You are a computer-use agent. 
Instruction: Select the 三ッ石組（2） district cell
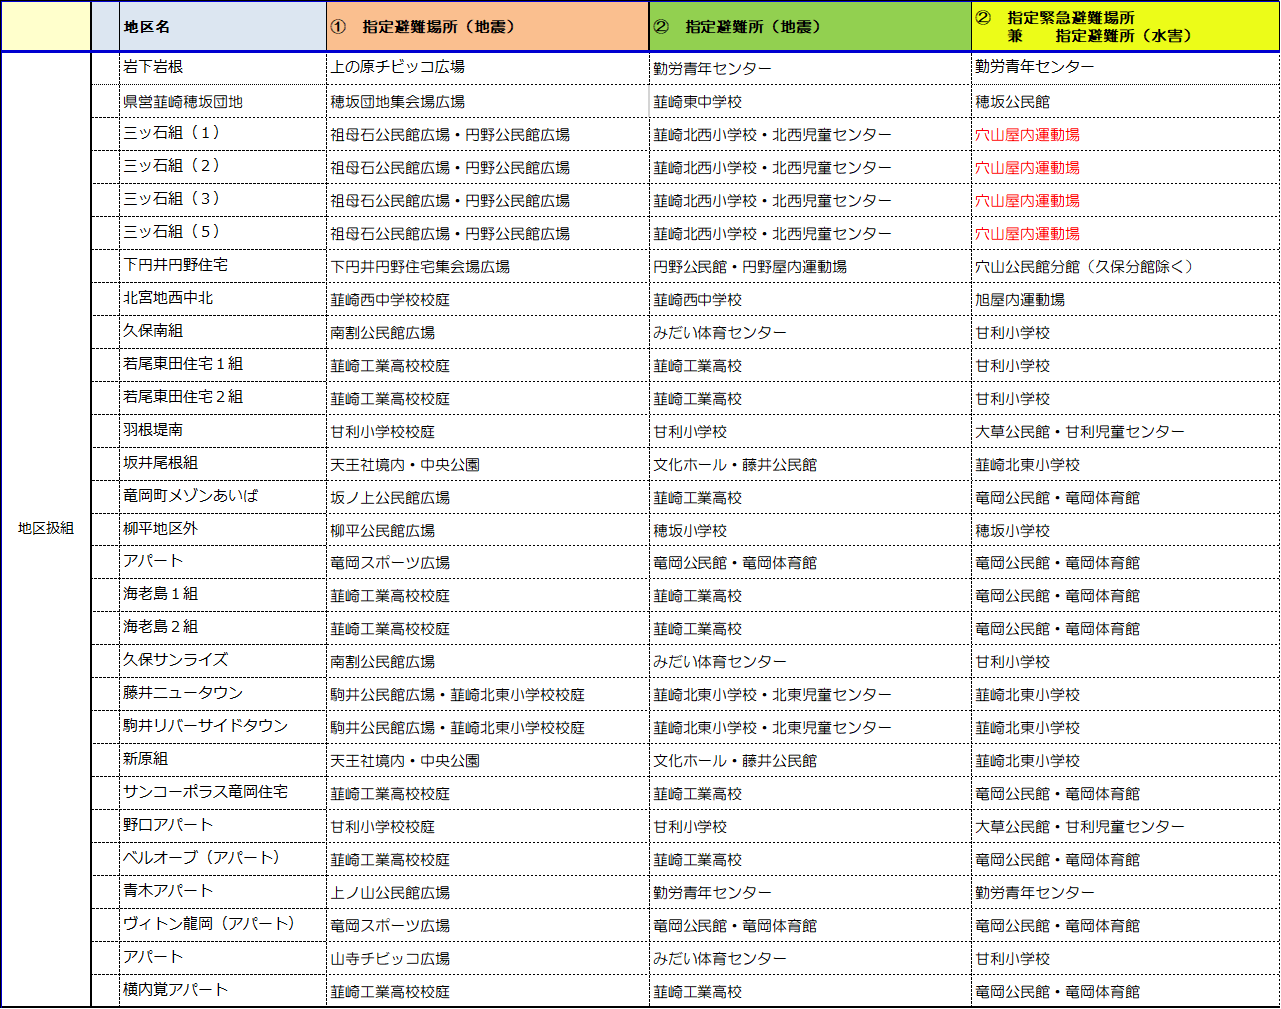(223, 167)
